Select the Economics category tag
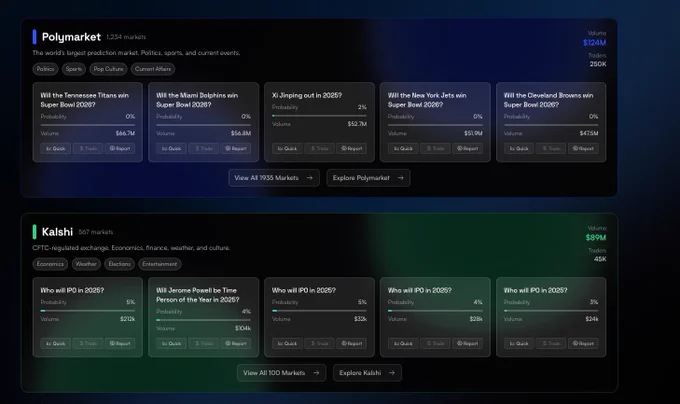The width and height of the screenshot is (680, 404). (50, 264)
